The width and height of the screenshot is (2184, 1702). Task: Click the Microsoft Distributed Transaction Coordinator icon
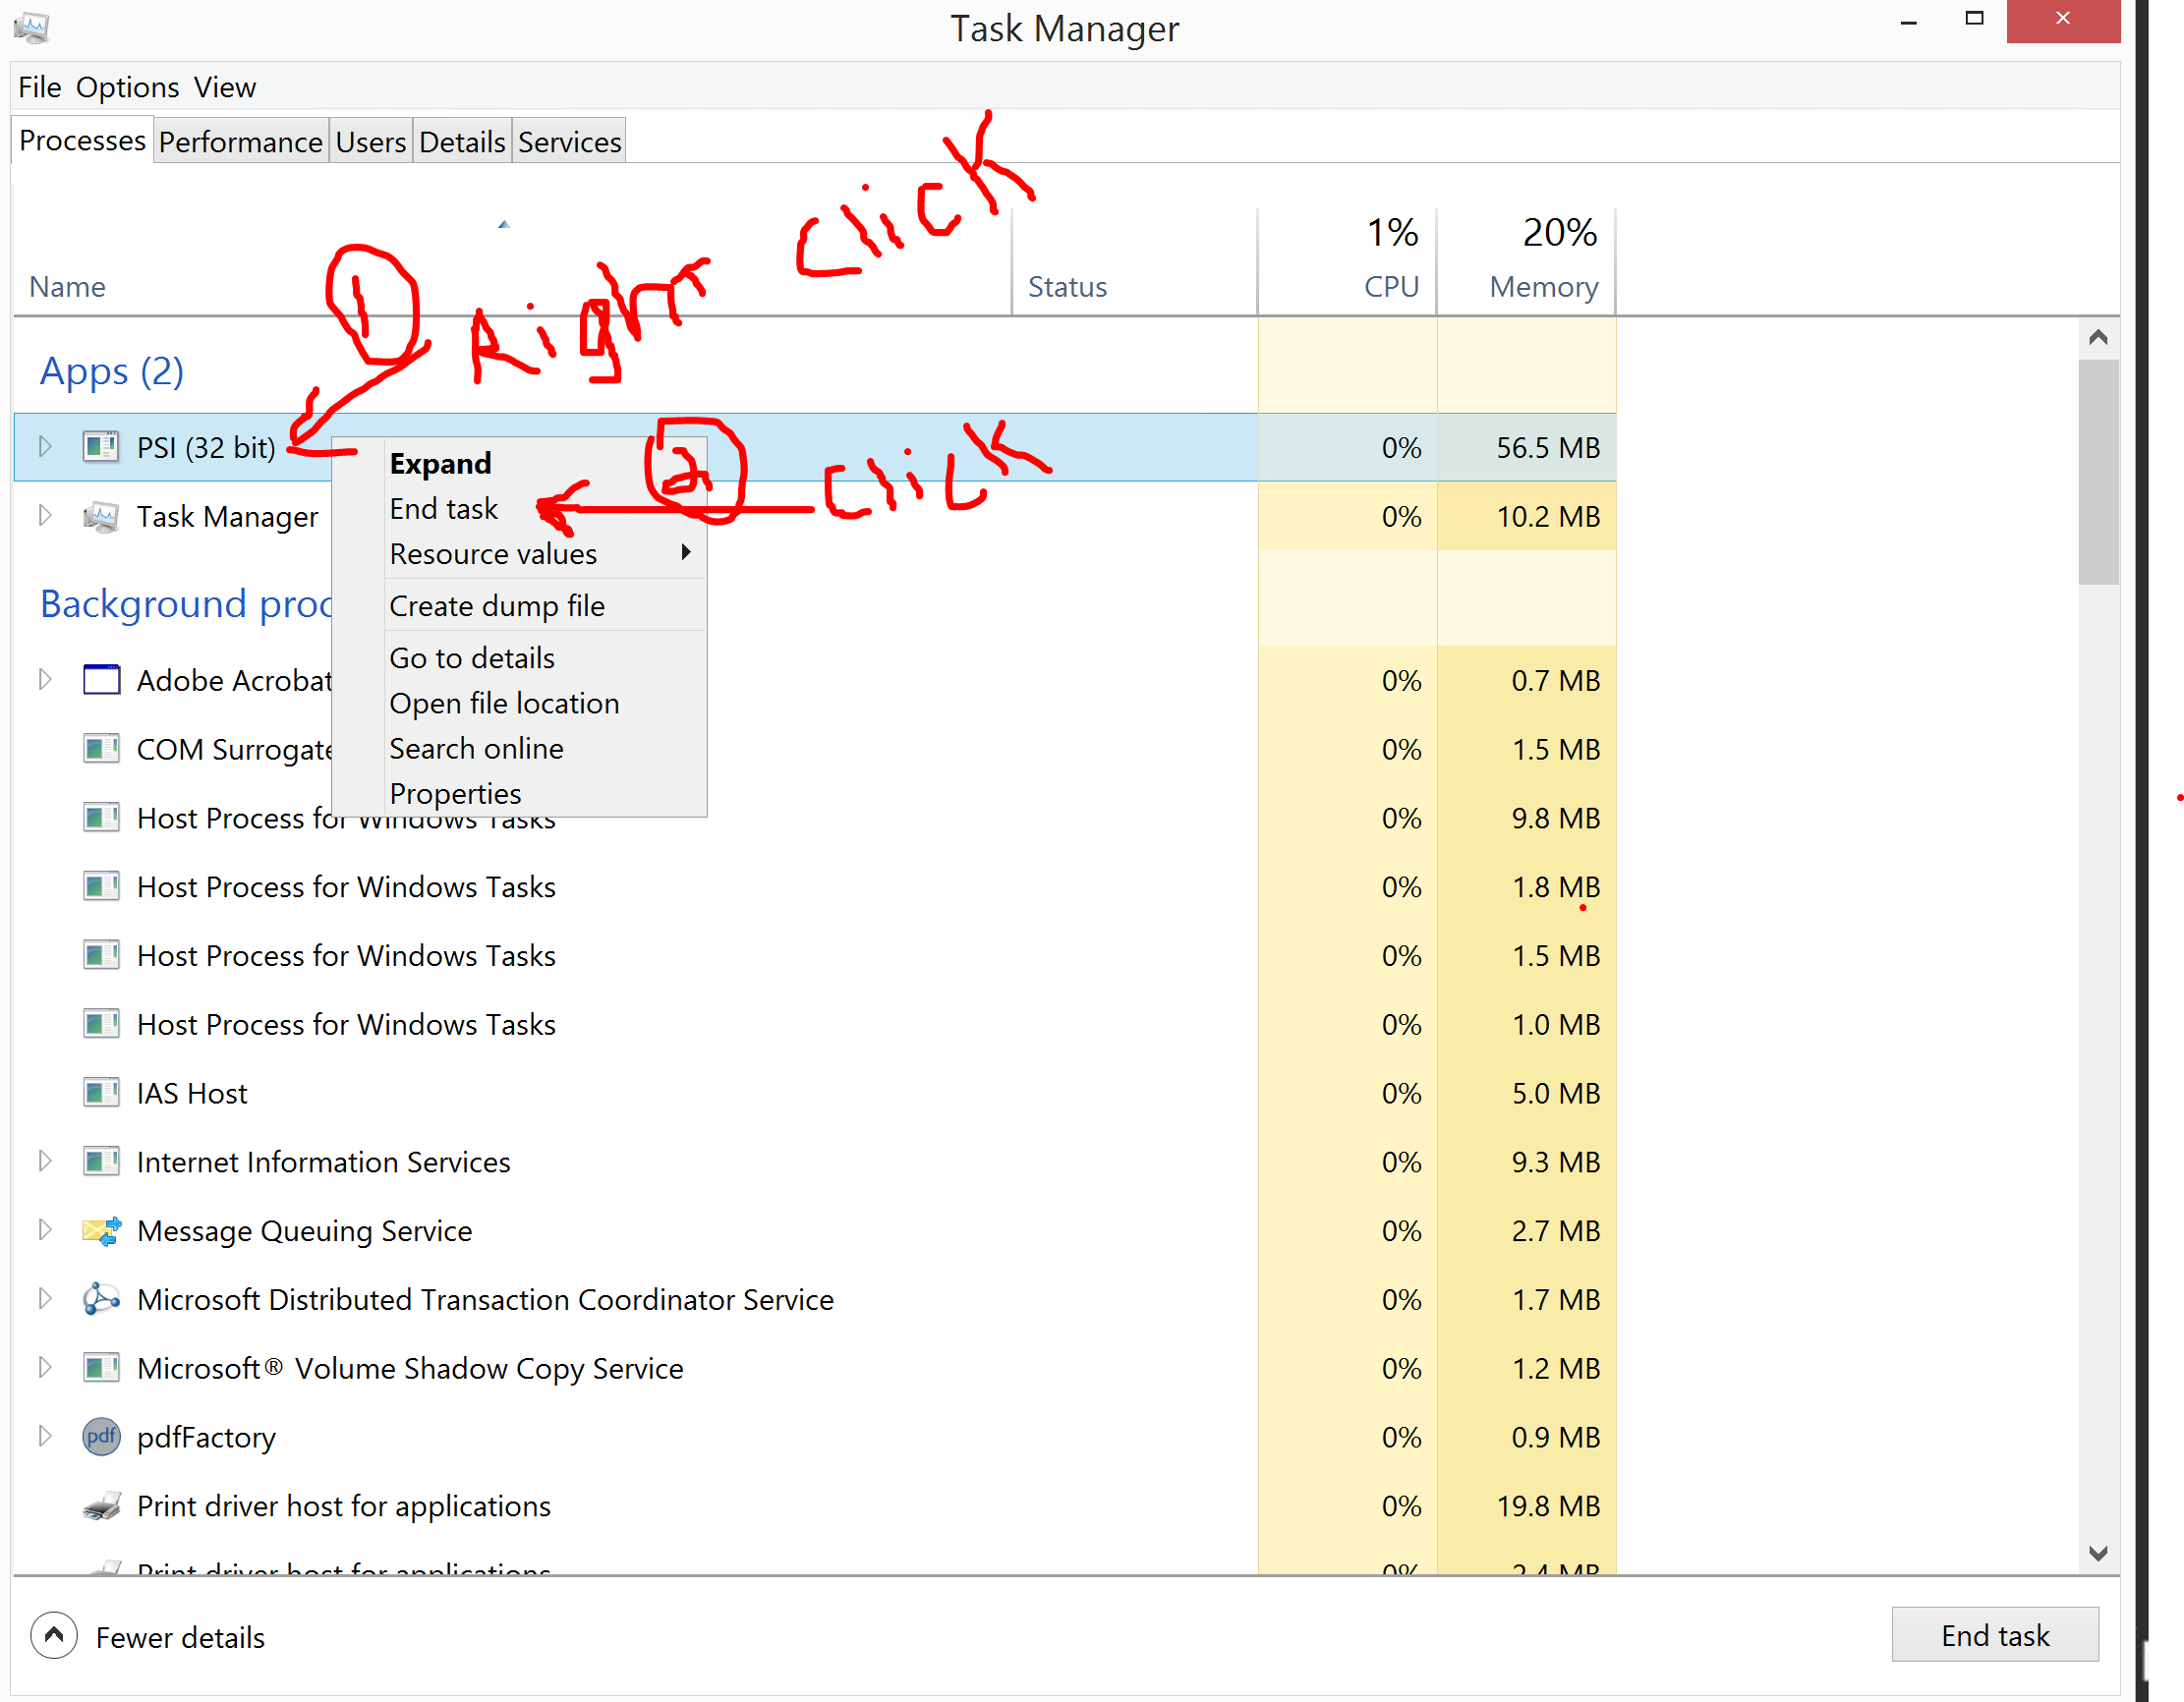(101, 1299)
